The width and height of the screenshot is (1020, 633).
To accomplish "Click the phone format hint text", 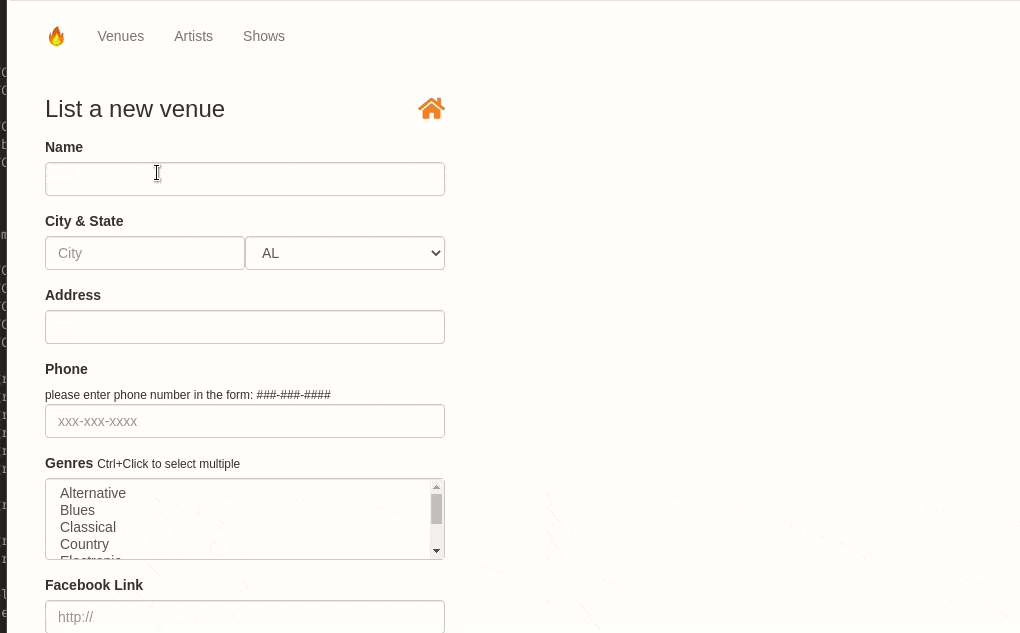I will click(x=188, y=395).
